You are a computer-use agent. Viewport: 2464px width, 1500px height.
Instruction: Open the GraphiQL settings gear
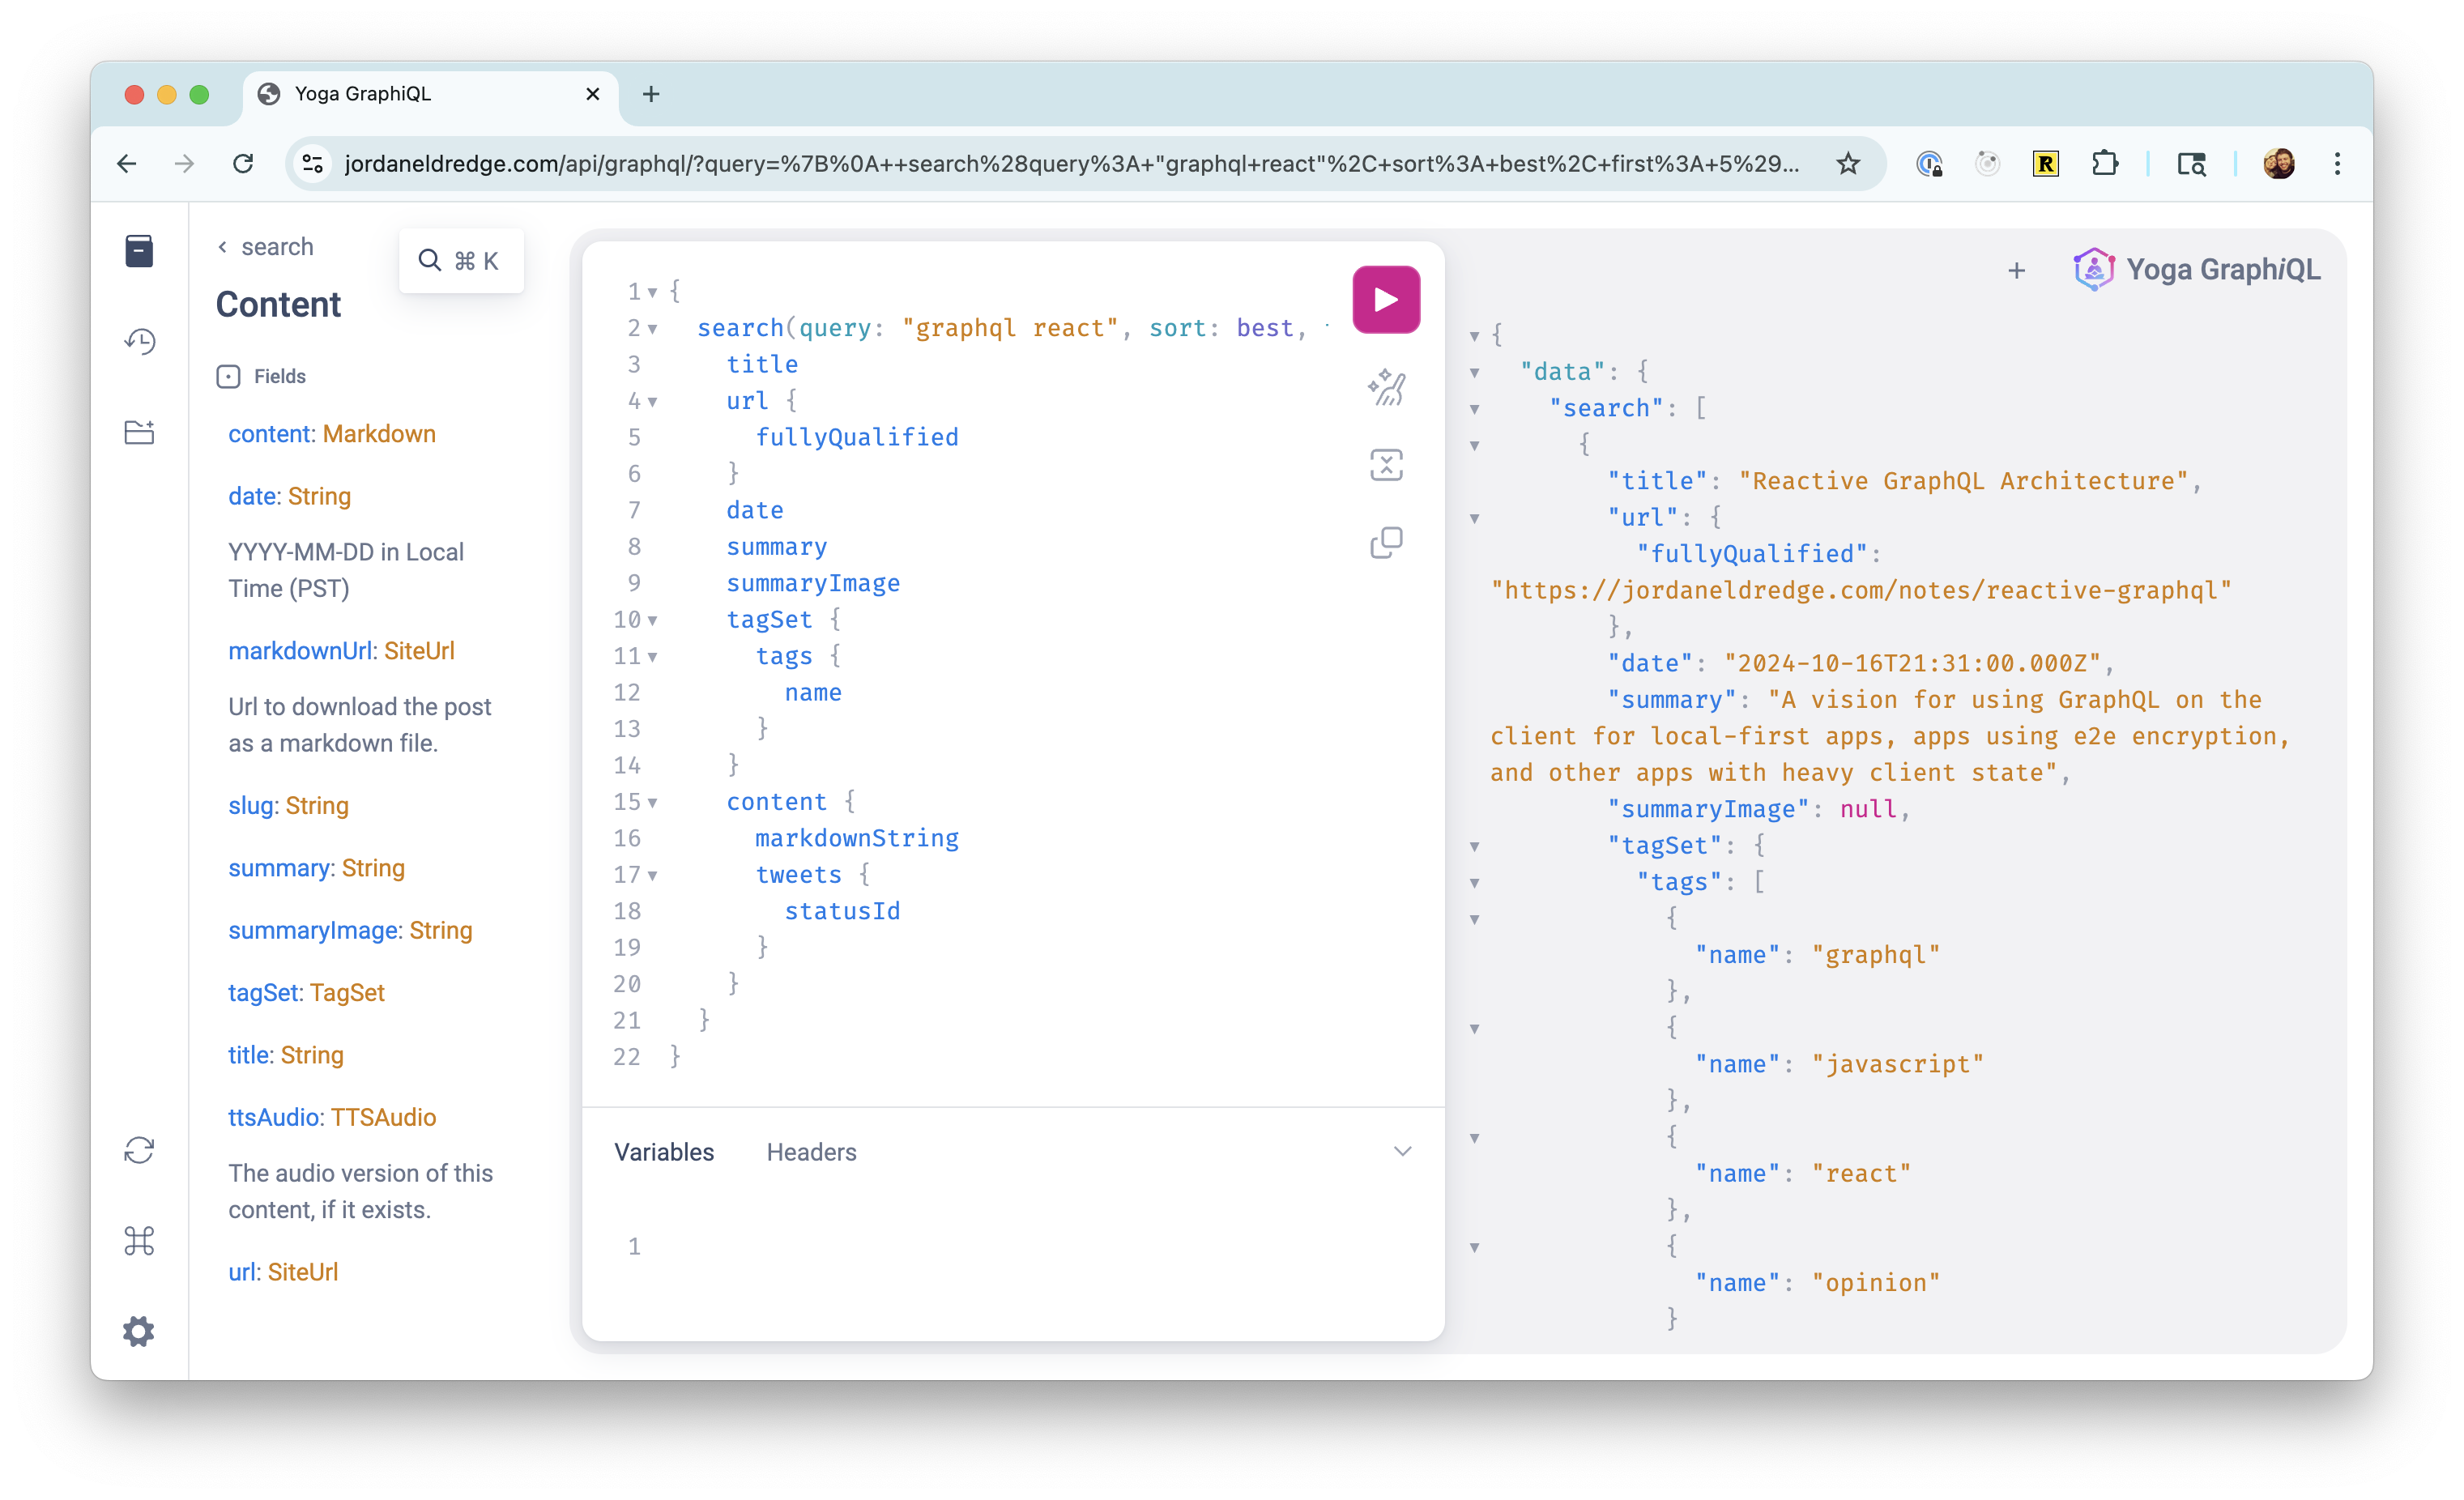pyautogui.click(x=139, y=1331)
